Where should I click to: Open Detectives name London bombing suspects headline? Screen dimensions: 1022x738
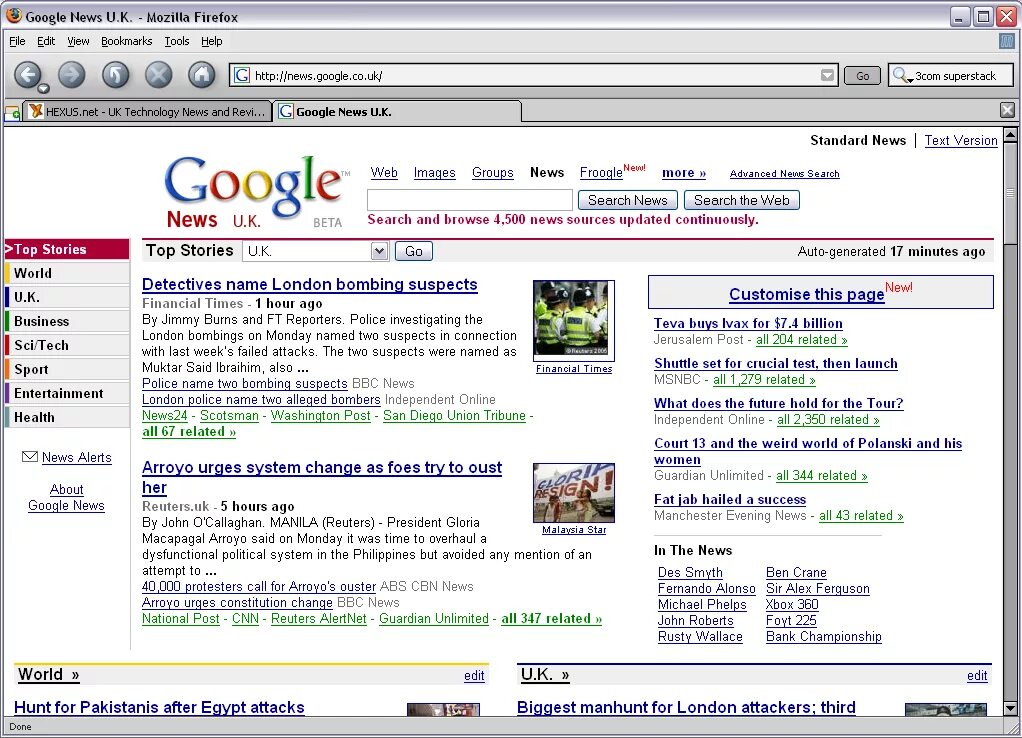point(310,284)
